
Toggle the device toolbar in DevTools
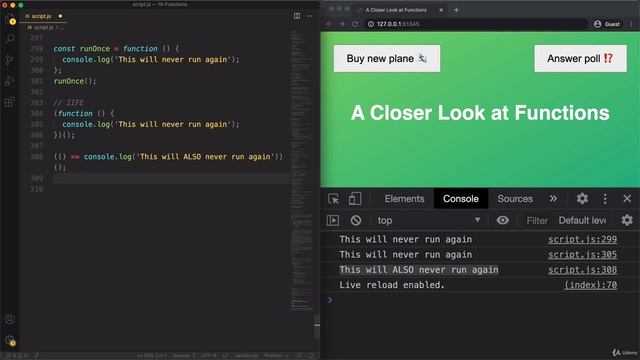point(355,199)
